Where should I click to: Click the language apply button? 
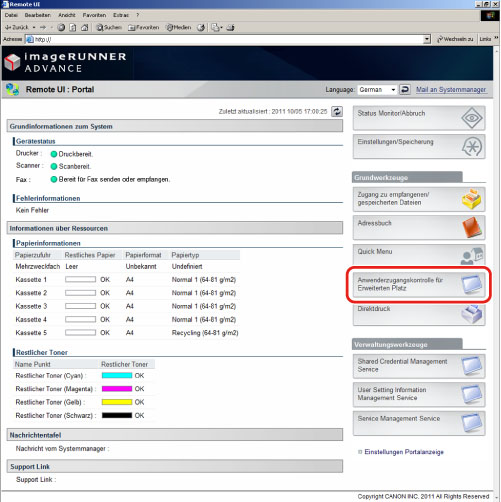point(405,90)
